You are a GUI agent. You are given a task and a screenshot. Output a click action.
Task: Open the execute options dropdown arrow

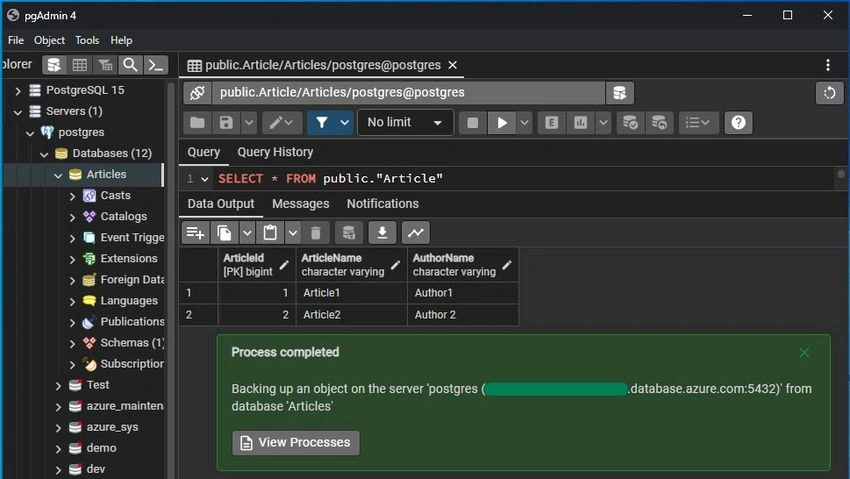[524, 123]
